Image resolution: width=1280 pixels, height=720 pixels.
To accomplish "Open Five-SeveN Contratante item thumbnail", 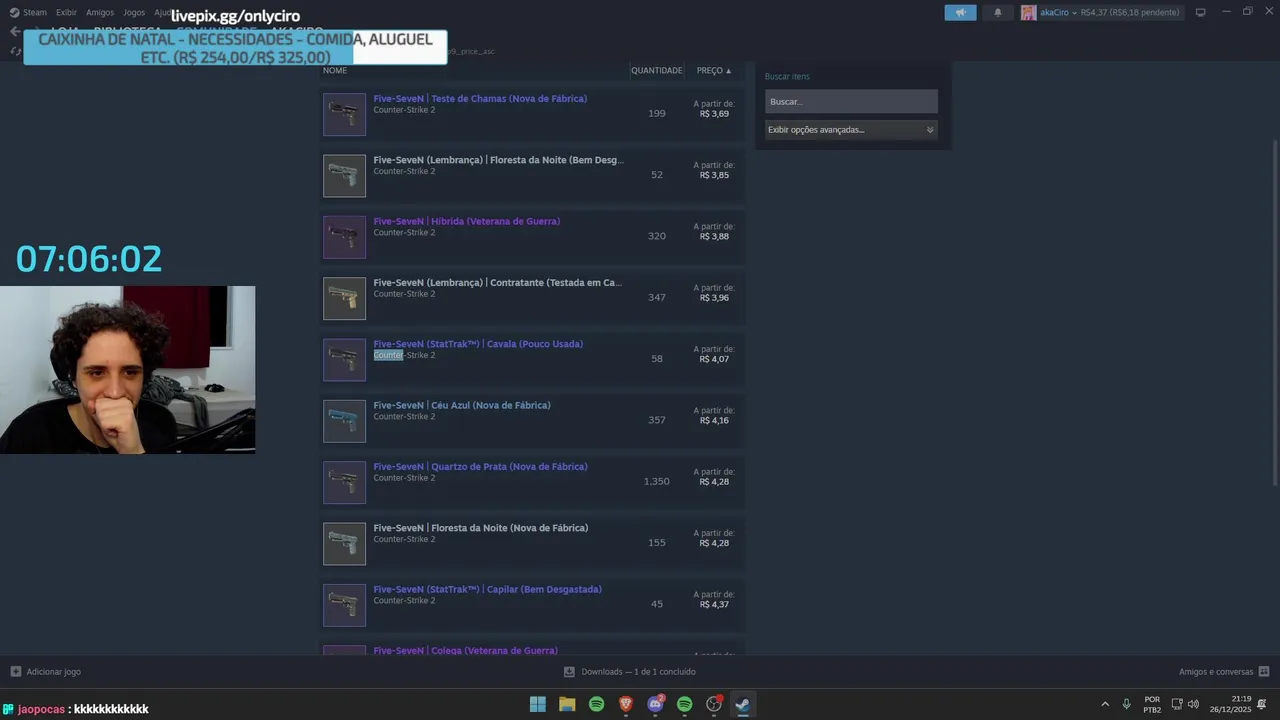I will pyautogui.click(x=344, y=298).
